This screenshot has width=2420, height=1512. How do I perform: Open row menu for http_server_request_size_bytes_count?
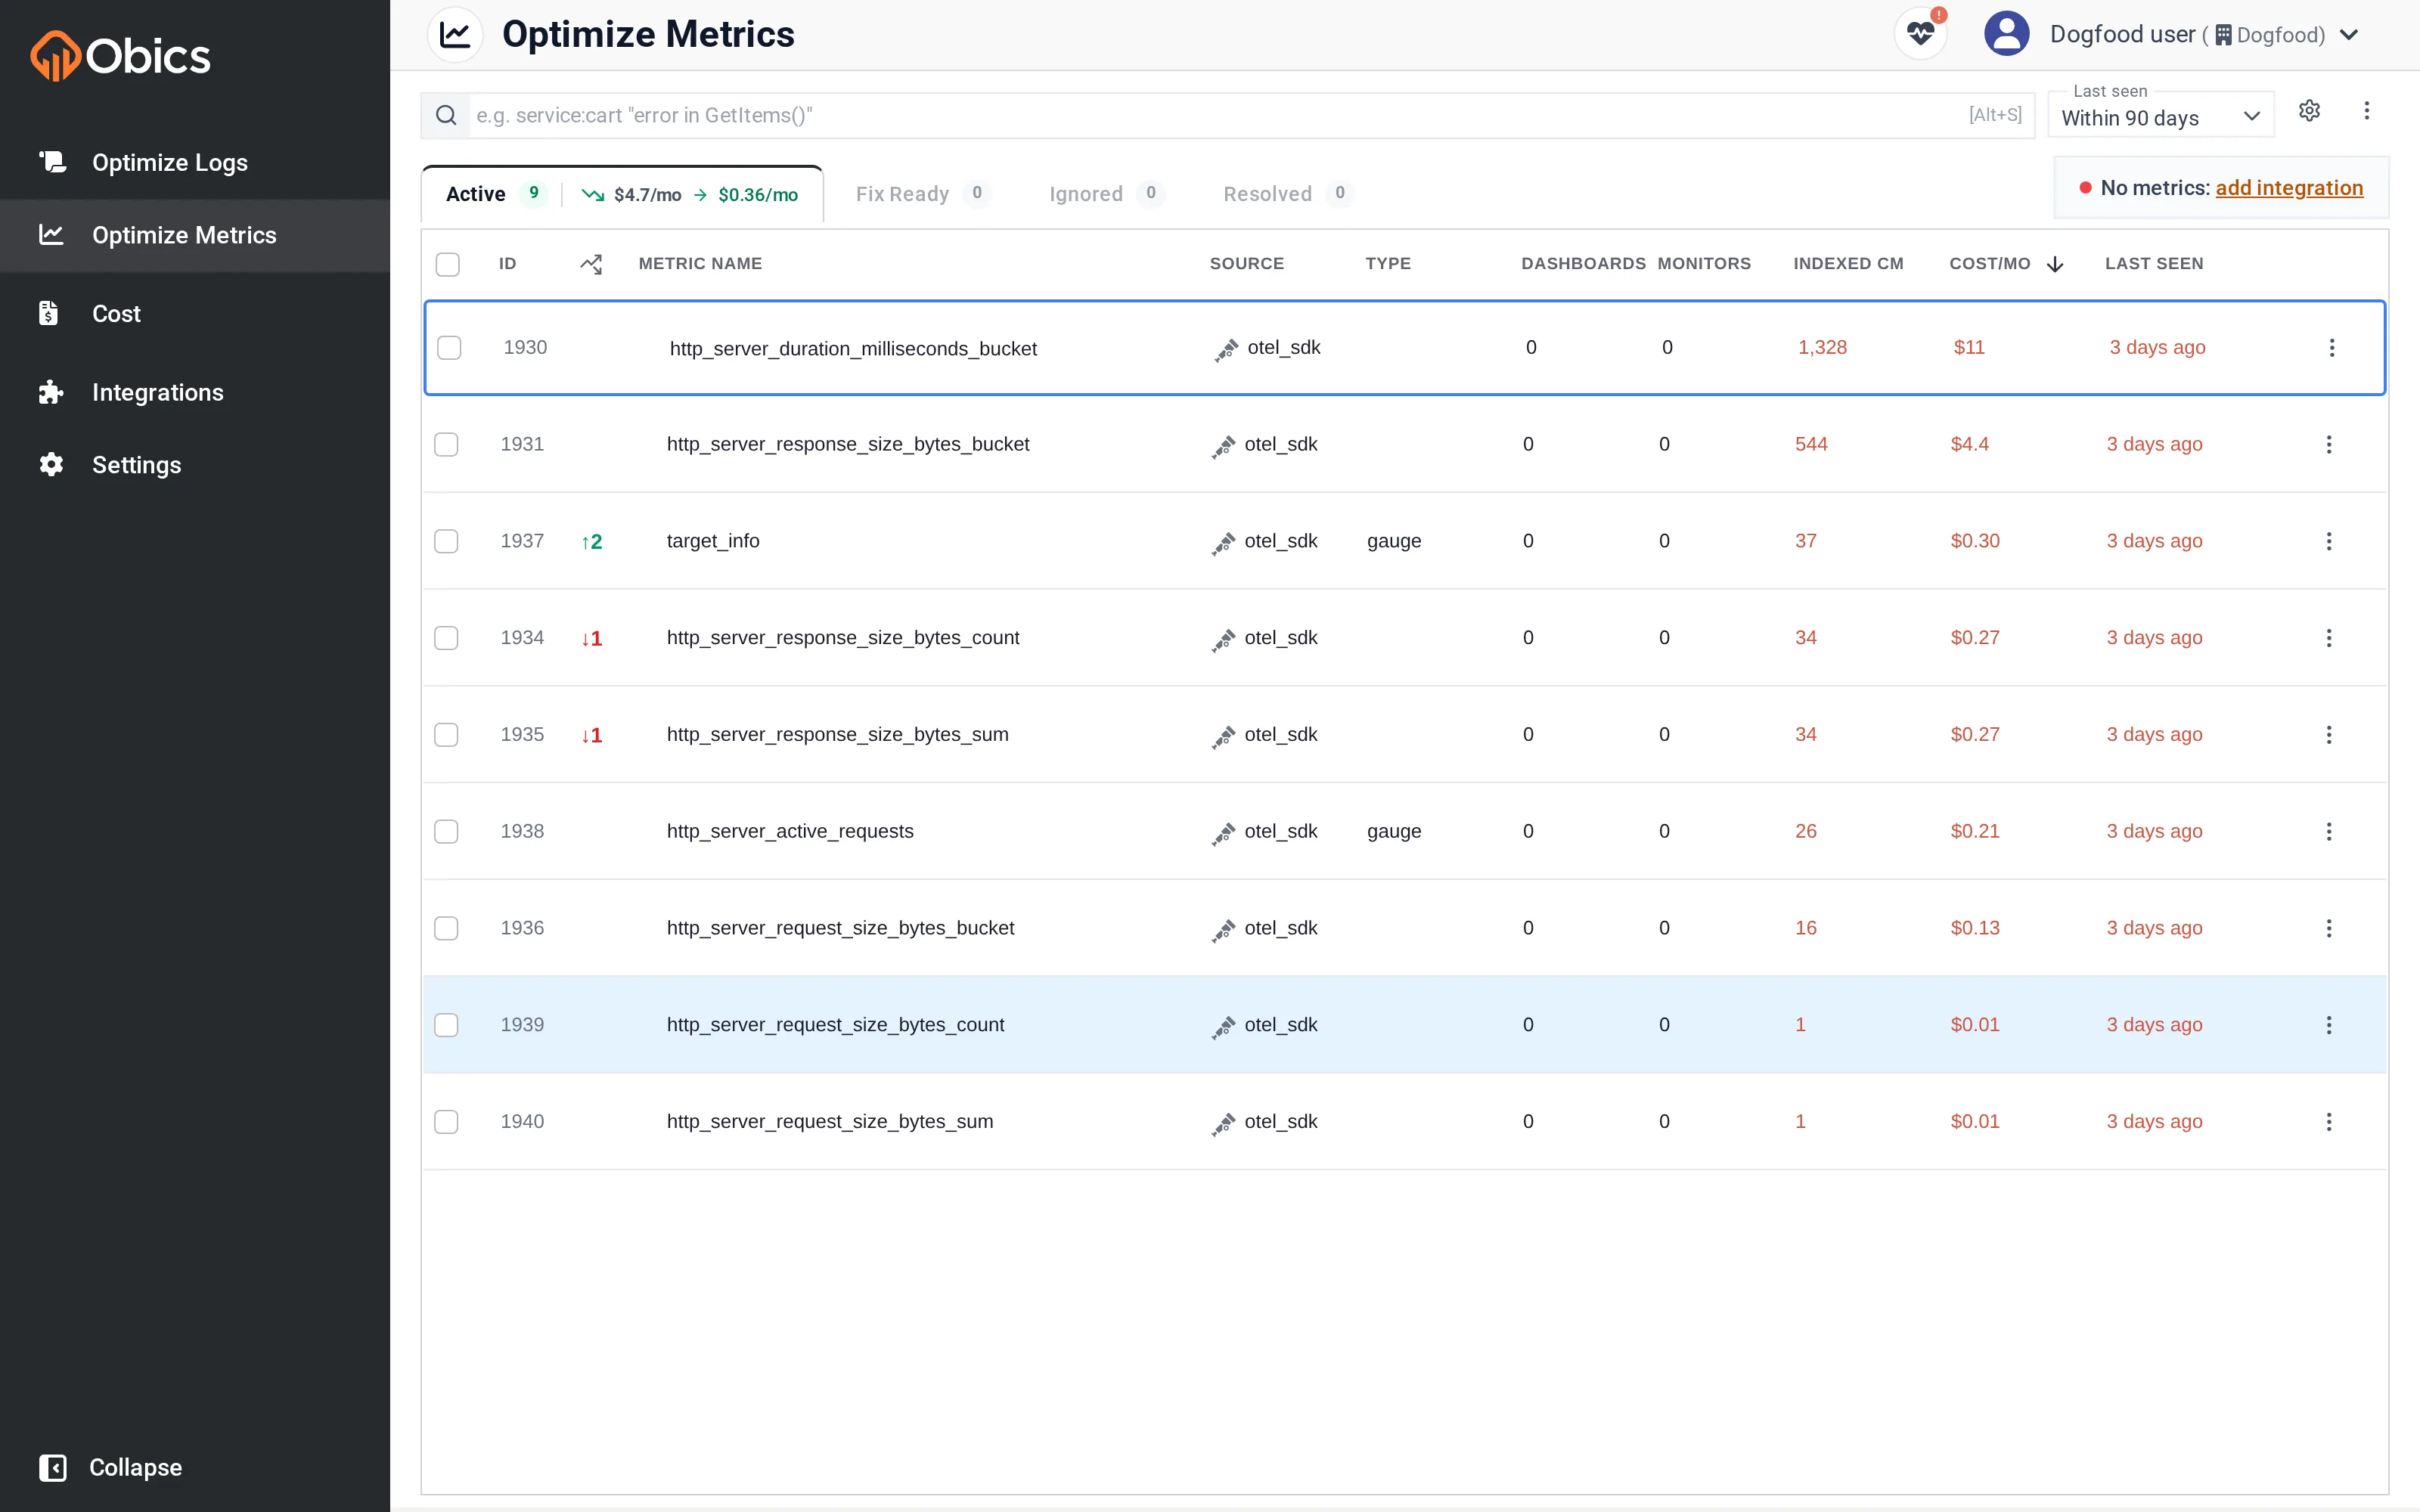2329,1025
